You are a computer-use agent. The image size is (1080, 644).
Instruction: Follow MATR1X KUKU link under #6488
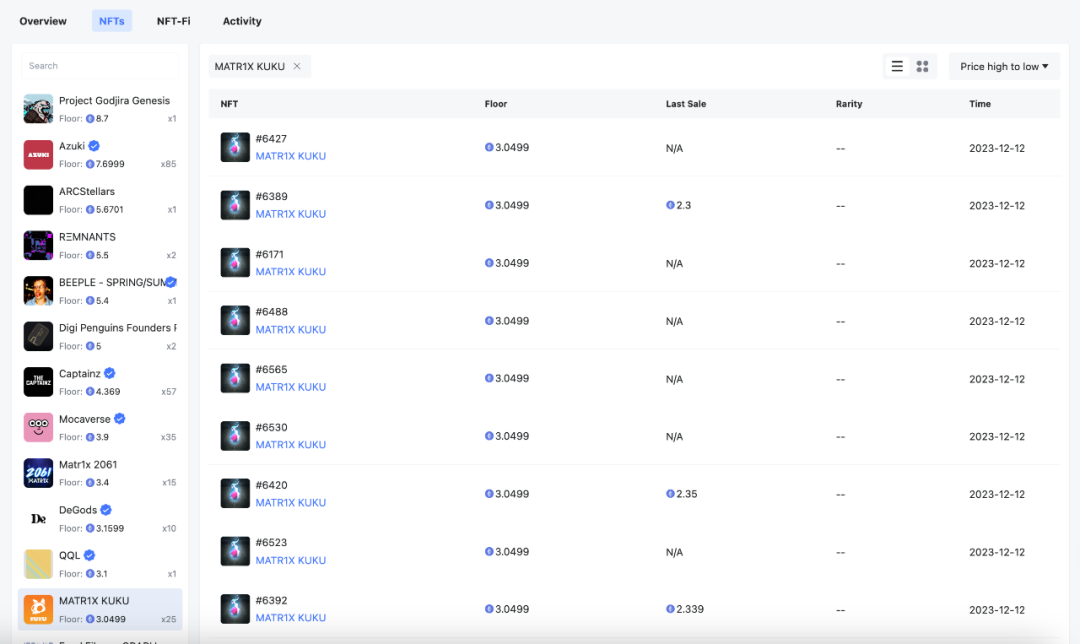pos(291,330)
